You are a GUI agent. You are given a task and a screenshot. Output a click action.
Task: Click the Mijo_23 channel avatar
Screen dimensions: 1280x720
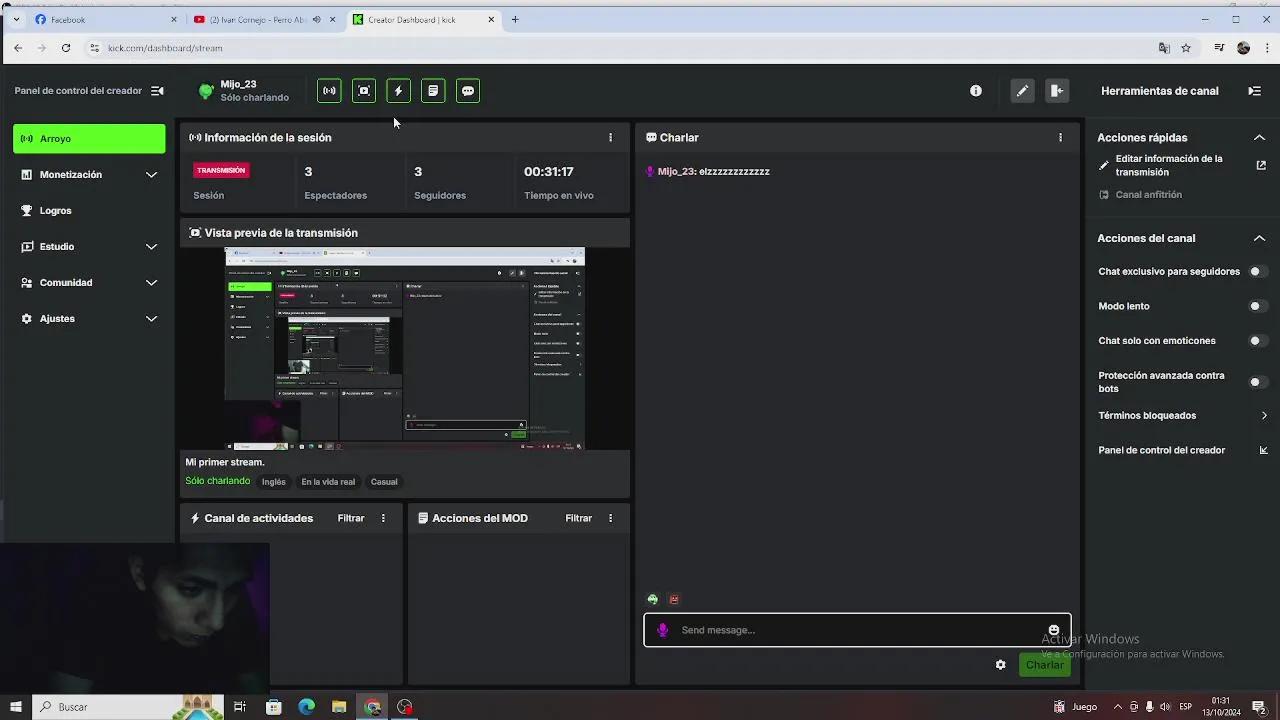pos(206,91)
